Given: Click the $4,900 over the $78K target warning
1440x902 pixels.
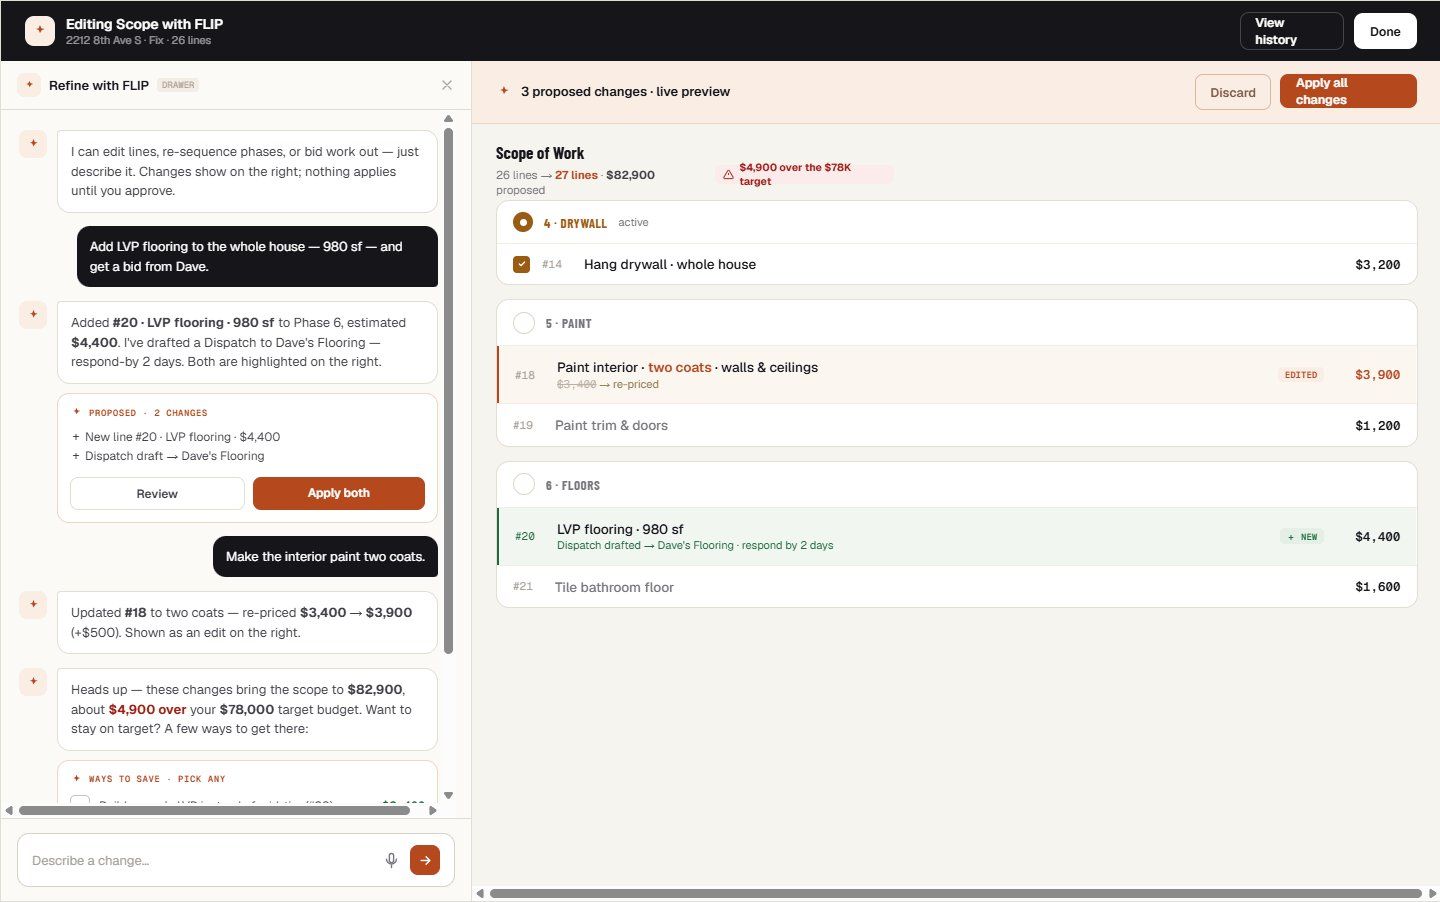Looking at the screenshot, I should 804,174.
